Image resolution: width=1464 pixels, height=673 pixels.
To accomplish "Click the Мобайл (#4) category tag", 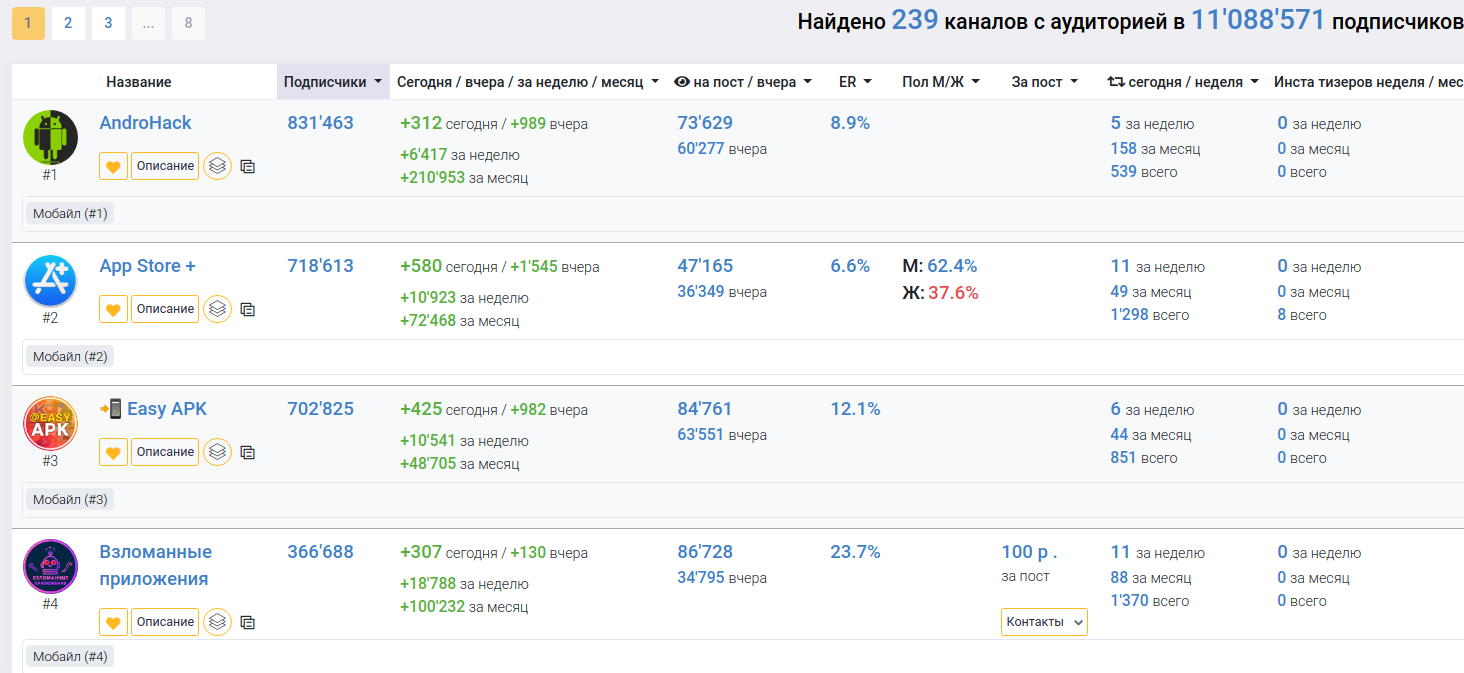I will [70, 657].
